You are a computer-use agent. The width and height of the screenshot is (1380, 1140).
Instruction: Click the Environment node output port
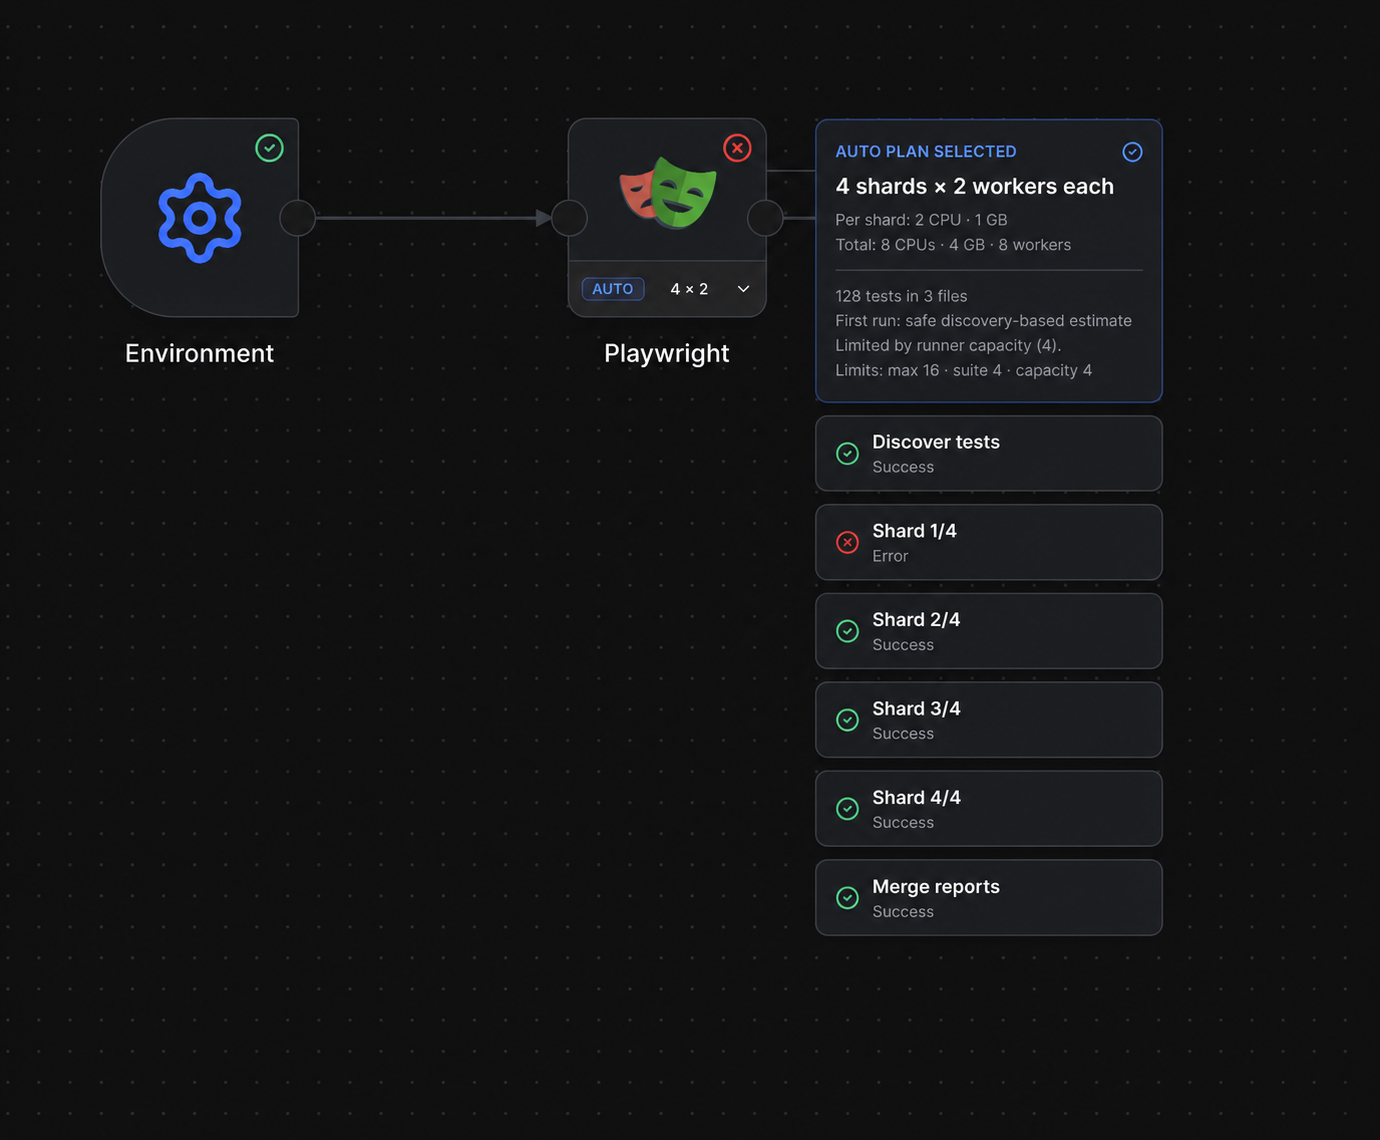[298, 218]
